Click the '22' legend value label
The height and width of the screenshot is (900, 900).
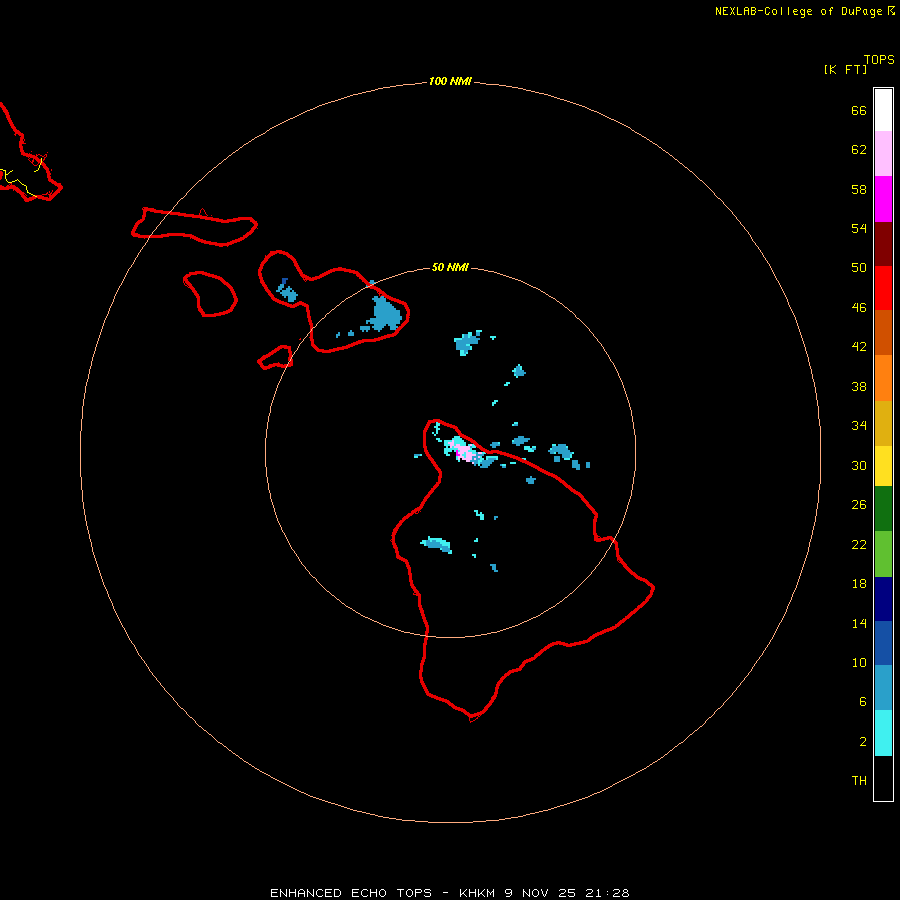coord(859,545)
